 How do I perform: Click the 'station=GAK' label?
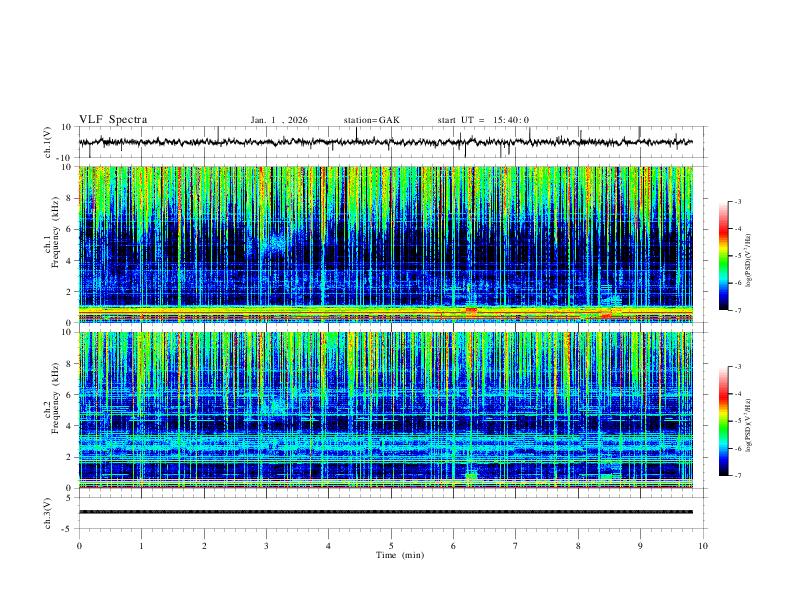[x=371, y=120]
